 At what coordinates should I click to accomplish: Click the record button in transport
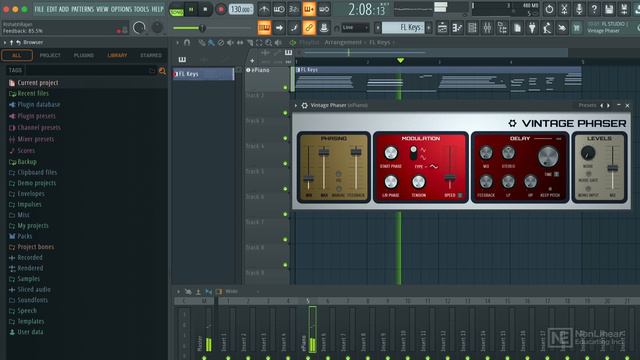click(x=221, y=9)
